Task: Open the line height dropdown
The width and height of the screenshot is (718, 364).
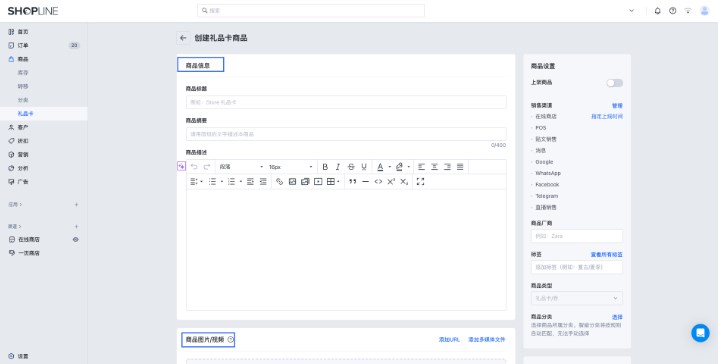Action: tap(196, 182)
